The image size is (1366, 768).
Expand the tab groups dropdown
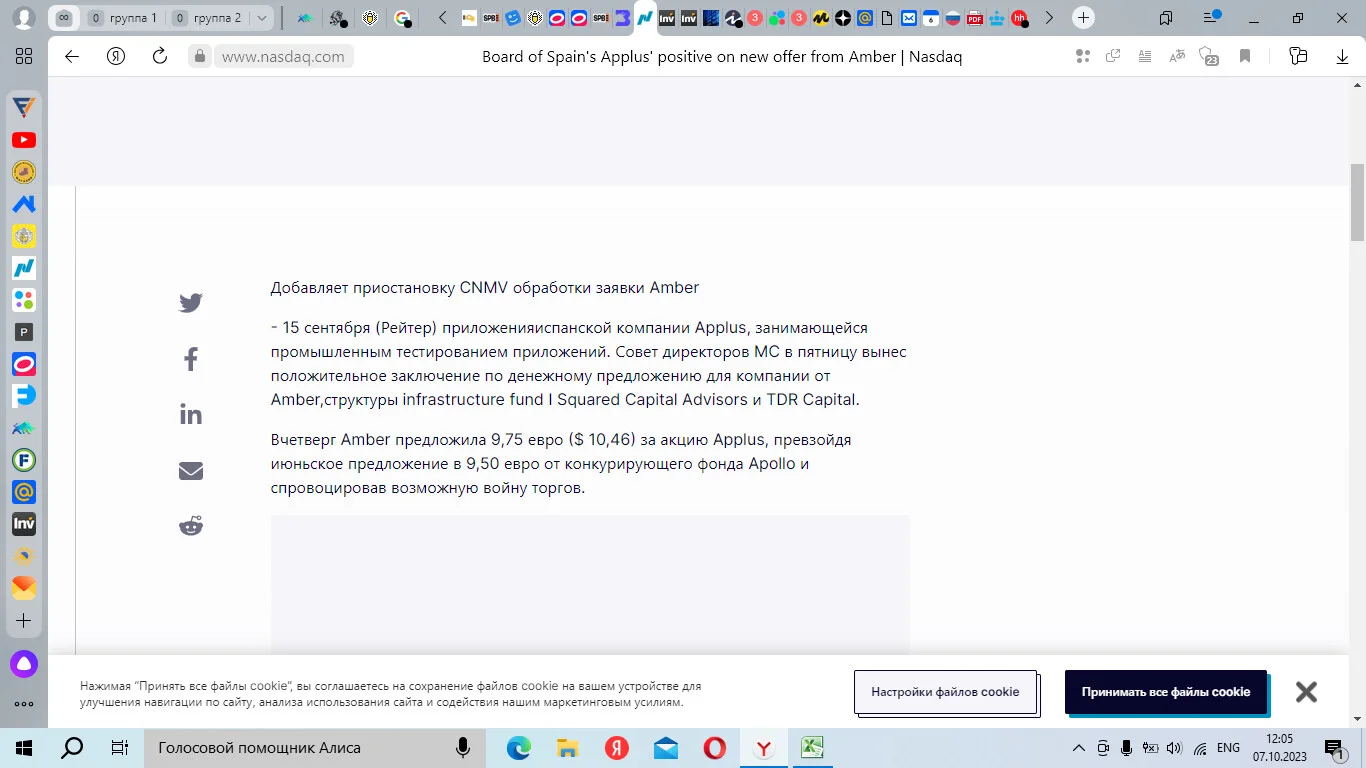262,18
